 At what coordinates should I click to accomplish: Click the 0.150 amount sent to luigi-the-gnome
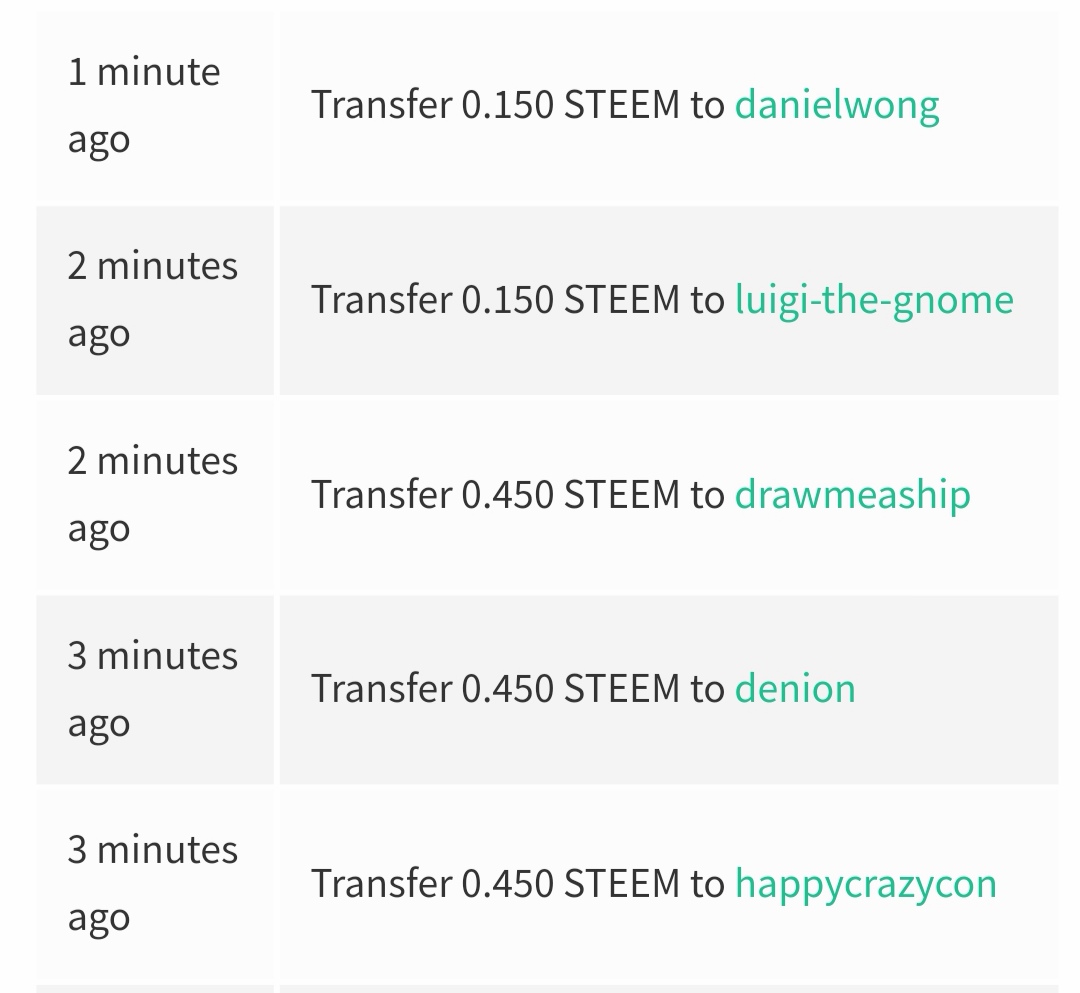507,300
